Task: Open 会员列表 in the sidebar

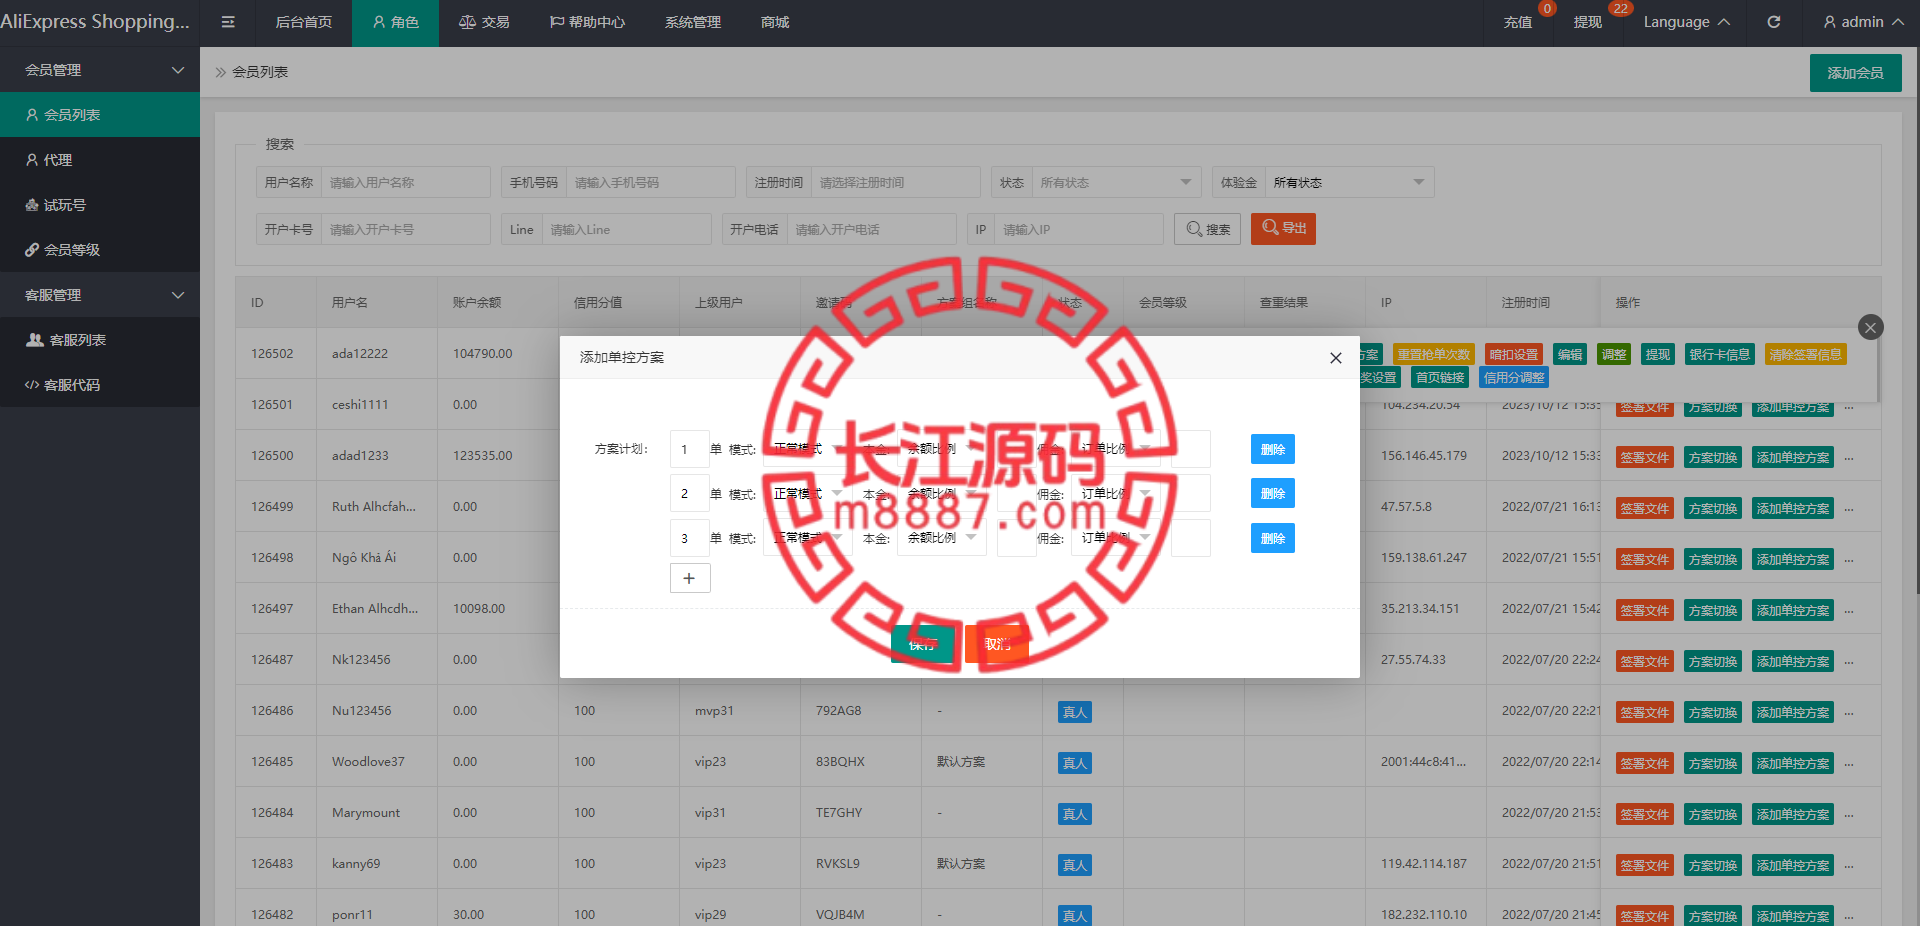Action: (100, 115)
